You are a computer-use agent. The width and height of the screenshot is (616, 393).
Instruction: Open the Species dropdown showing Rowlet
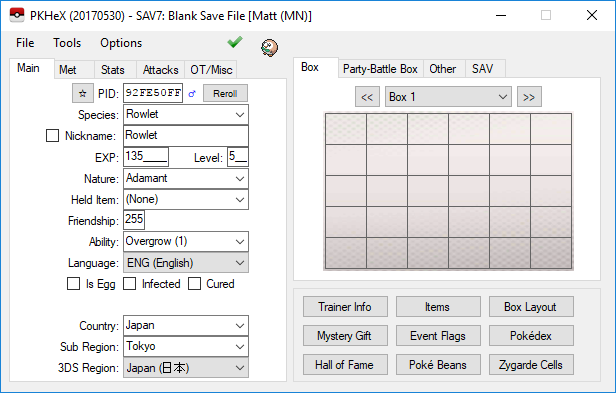(186, 115)
